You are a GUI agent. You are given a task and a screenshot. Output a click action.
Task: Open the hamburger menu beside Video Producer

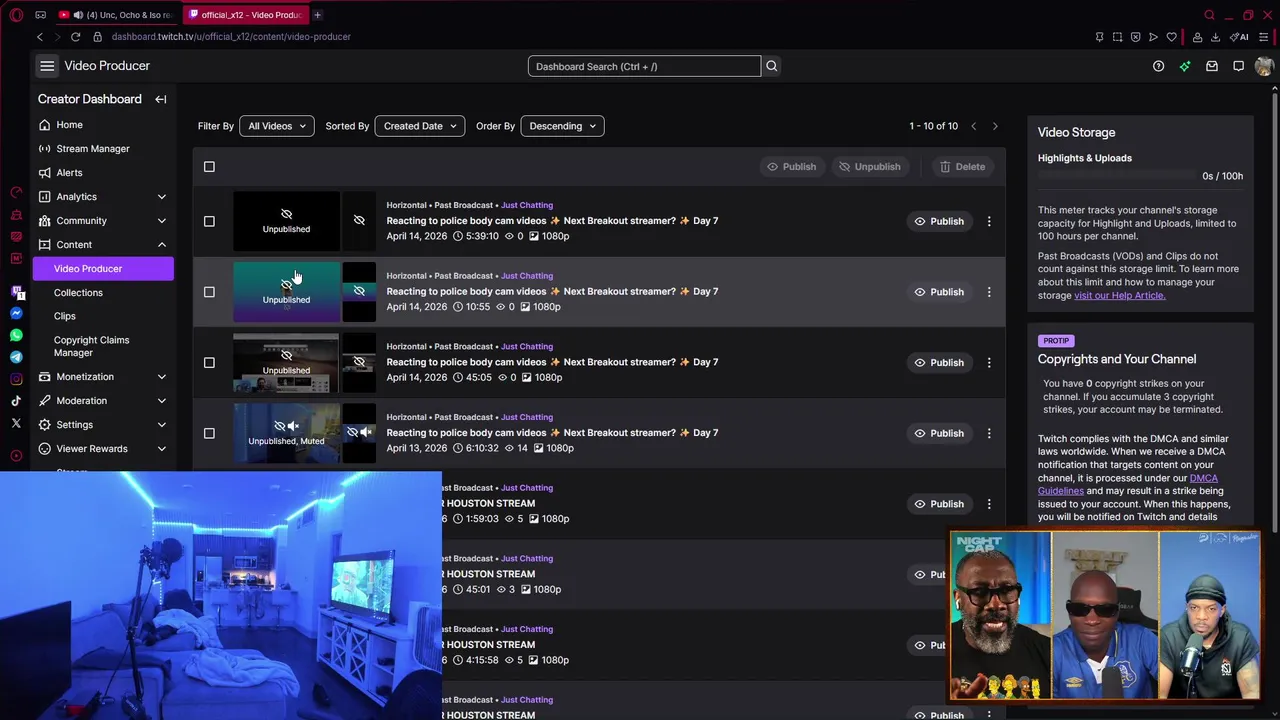coord(47,66)
